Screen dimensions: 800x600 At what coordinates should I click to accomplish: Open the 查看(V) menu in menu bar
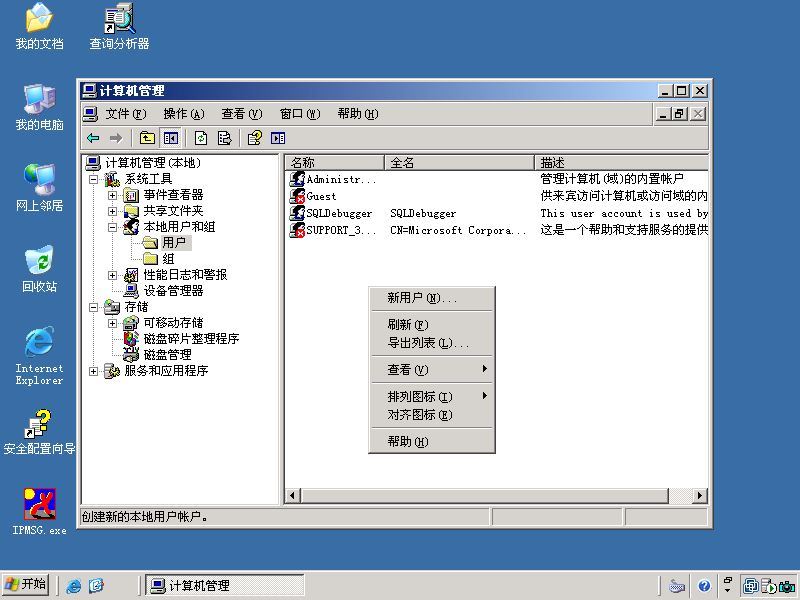point(241,114)
